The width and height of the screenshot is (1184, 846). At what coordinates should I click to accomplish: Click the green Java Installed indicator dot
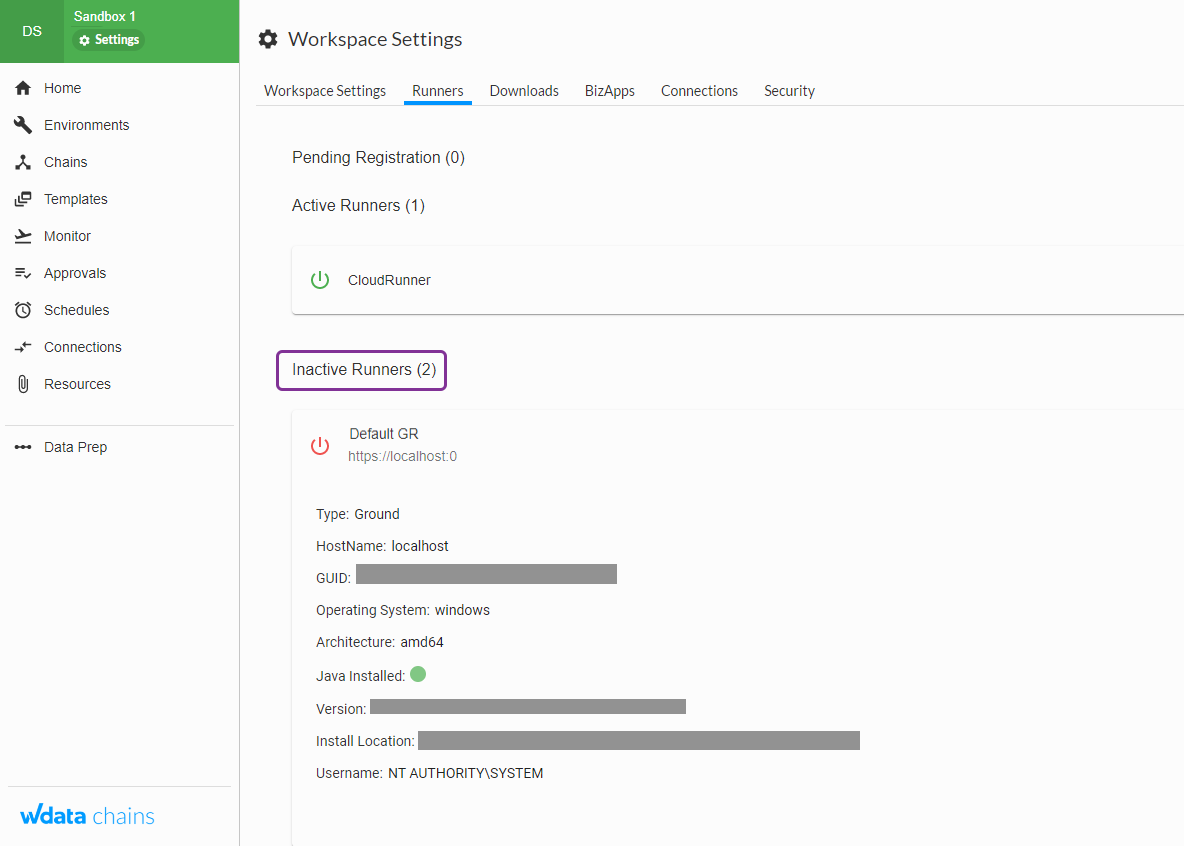(x=418, y=675)
